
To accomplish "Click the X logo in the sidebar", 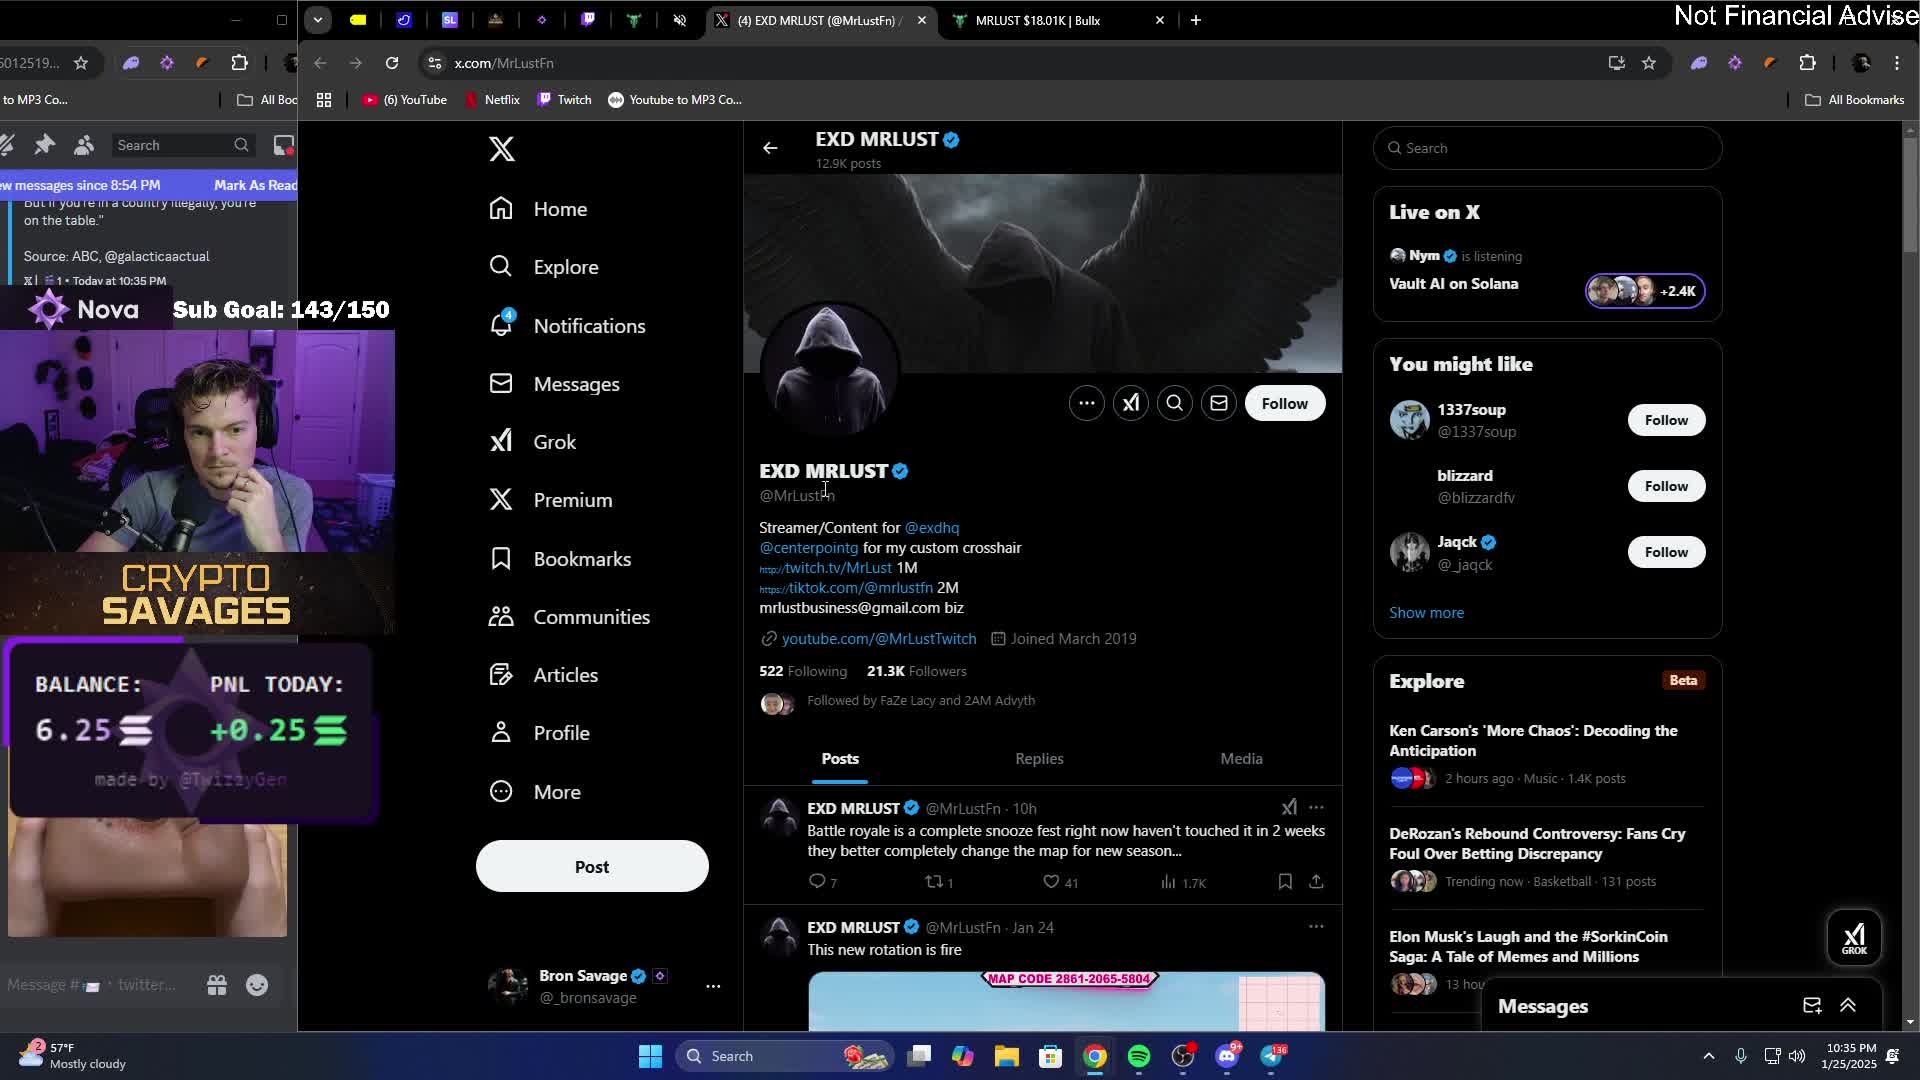I will tap(502, 149).
